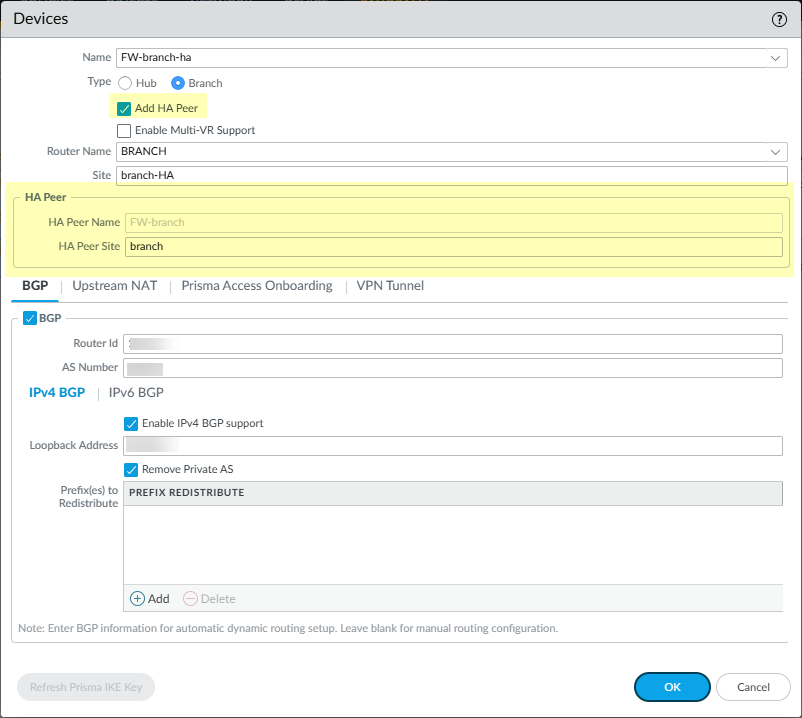The width and height of the screenshot is (802, 718).
Task: Switch to the Upstream NAT tab
Action: pos(114,286)
